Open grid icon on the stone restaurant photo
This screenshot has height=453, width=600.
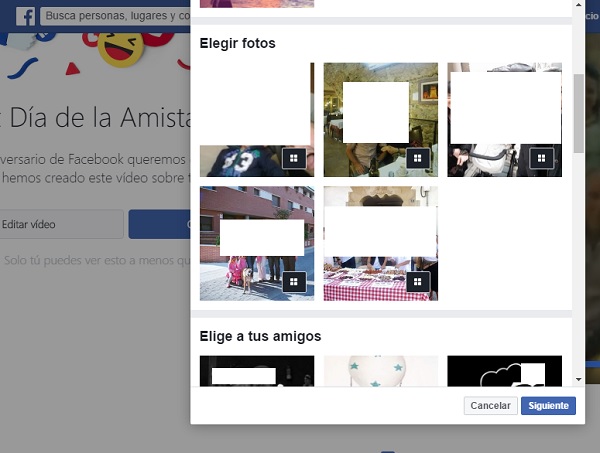click(x=417, y=158)
